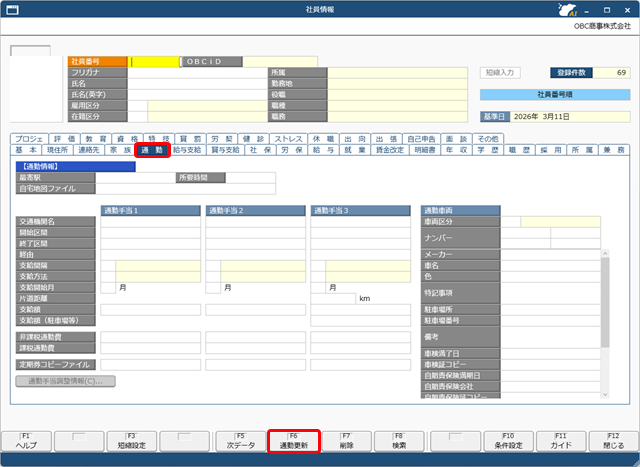
Task: Click the F8 検索 button
Action: [399, 441]
